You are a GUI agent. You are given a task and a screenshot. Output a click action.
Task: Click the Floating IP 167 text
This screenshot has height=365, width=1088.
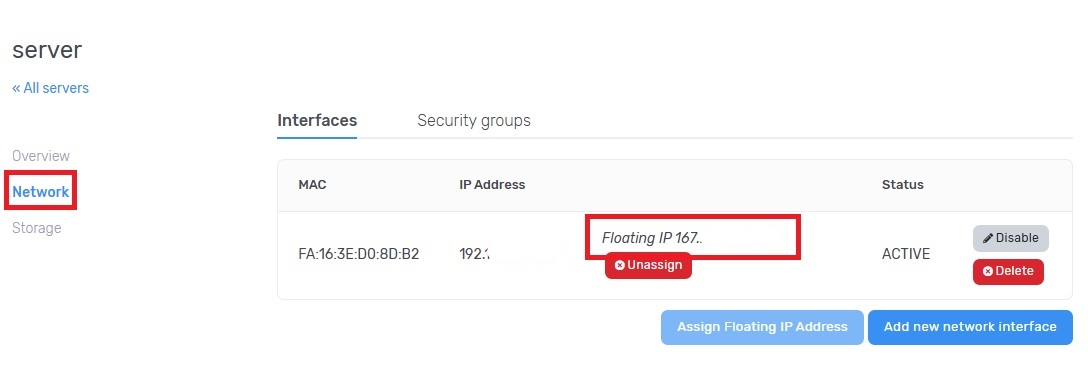coord(652,238)
